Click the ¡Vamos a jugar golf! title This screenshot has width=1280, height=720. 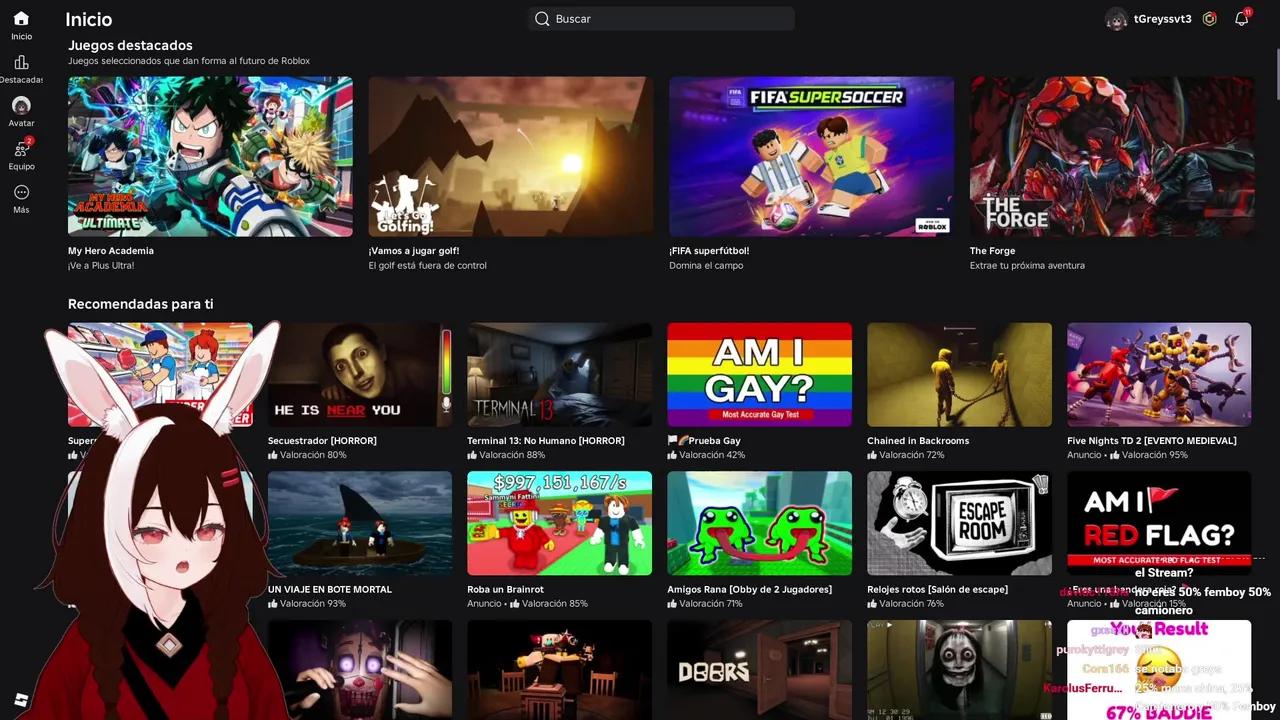(414, 251)
